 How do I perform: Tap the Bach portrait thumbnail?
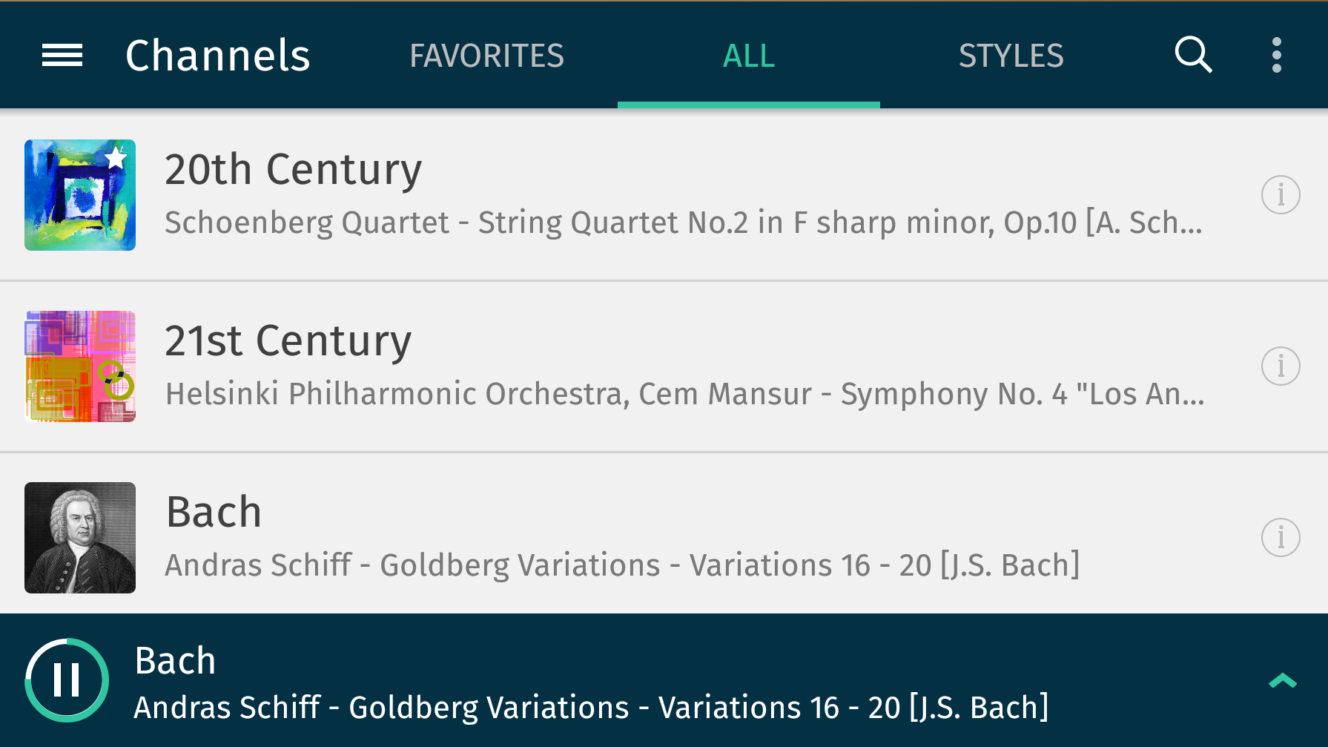click(x=80, y=538)
